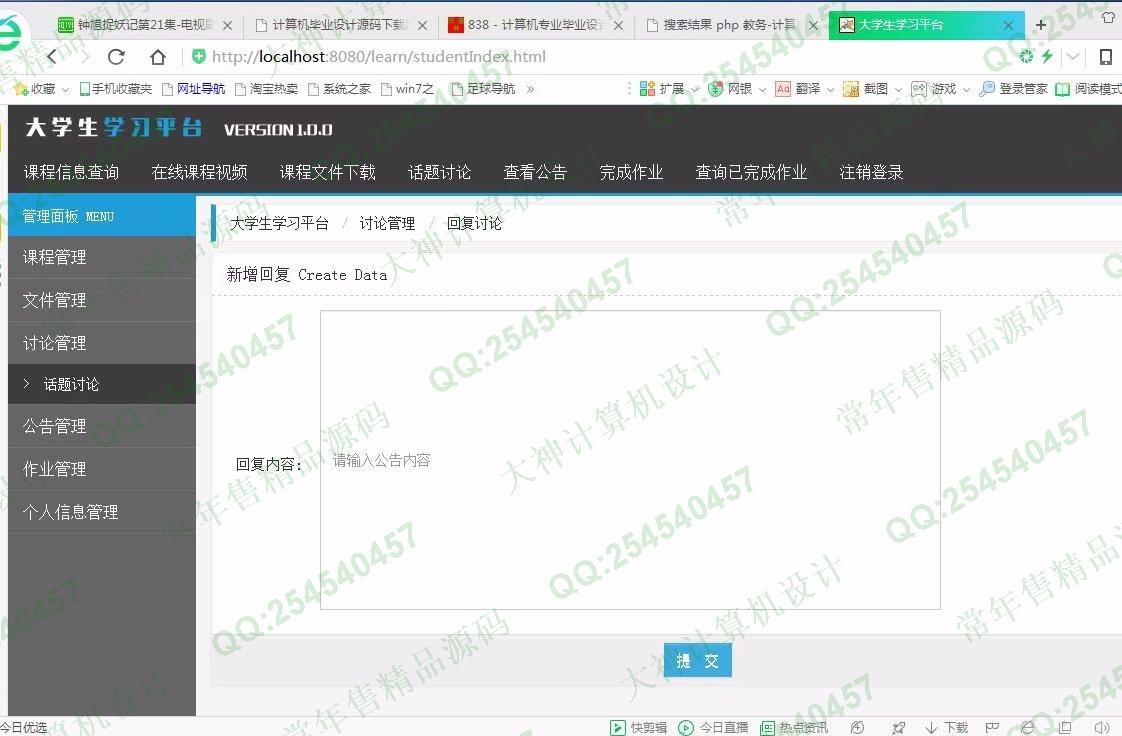Image resolution: width=1122 pixels, height=736 pixels.
Task: Open the 淘宝热卖 bookmark
Action: point(266,89)
